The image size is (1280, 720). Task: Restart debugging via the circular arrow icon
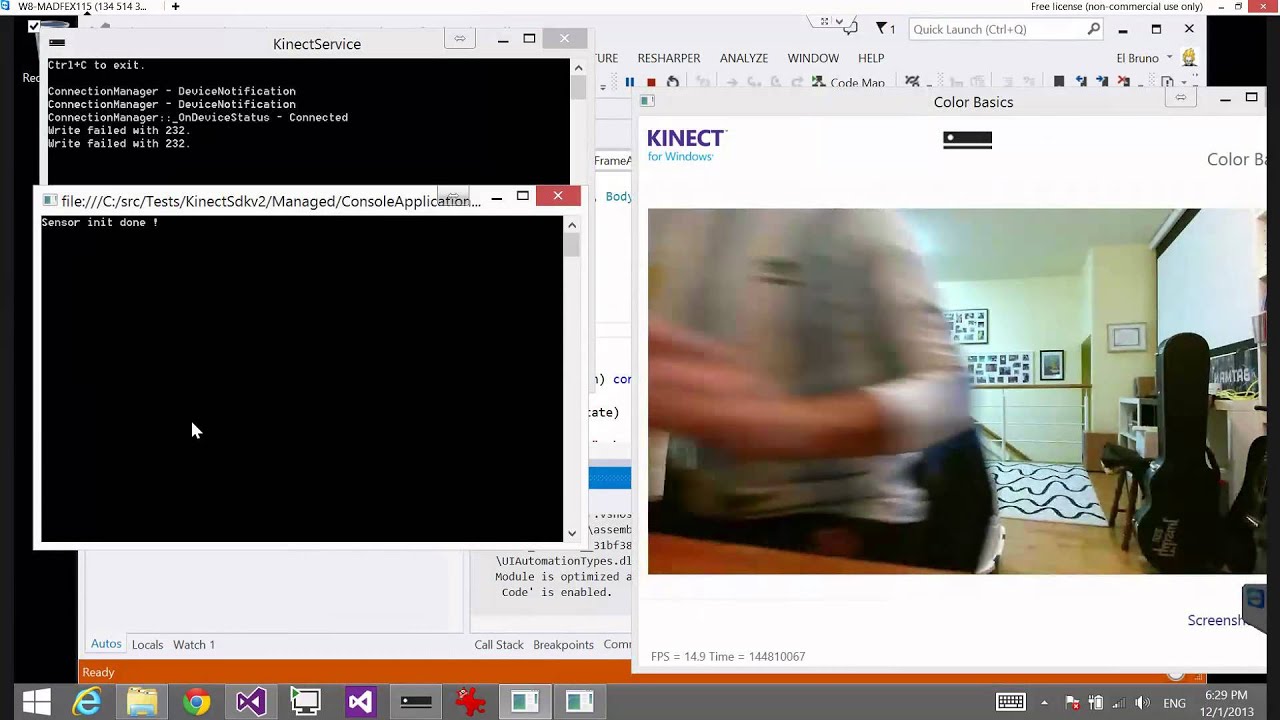click(x=673, y=82)
